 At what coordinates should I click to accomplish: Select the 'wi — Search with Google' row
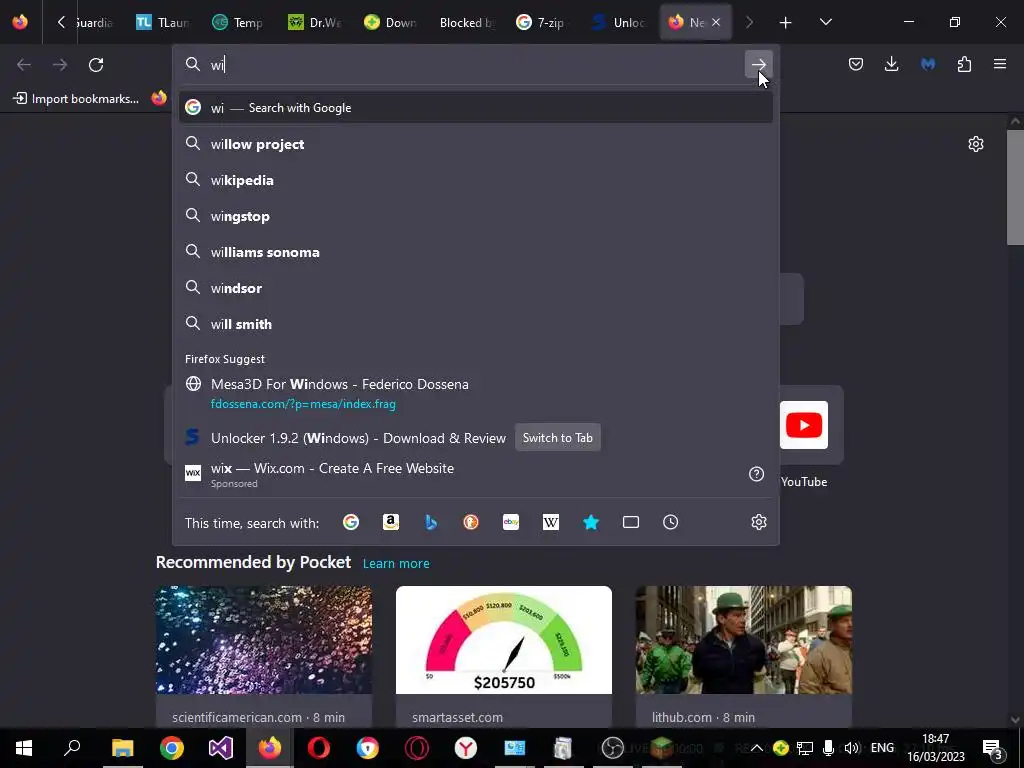point(475,108)
